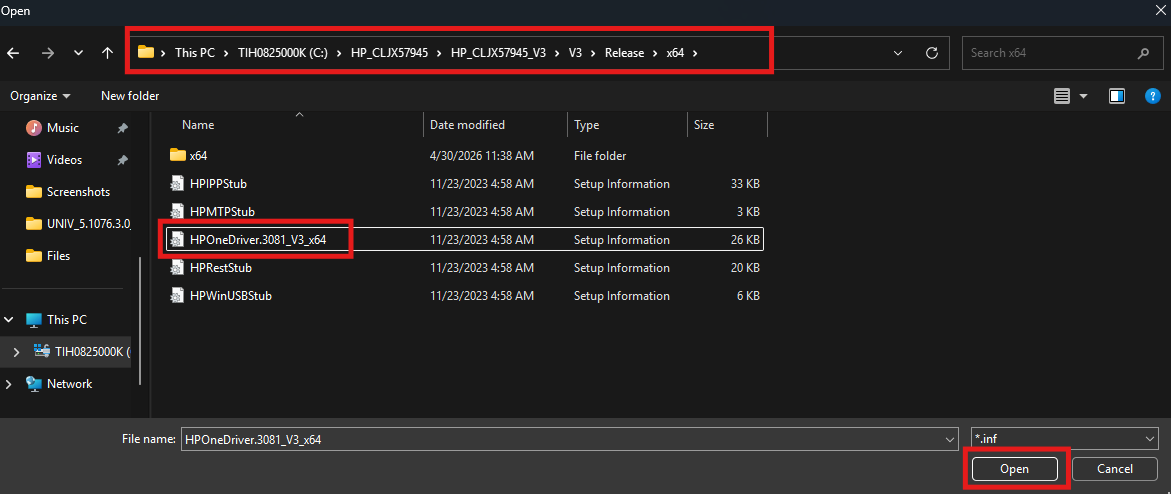Open Files folder in sidebar
Viewport: 1171px width, 494px height.
pyautogui.click(x=58, y=256)
